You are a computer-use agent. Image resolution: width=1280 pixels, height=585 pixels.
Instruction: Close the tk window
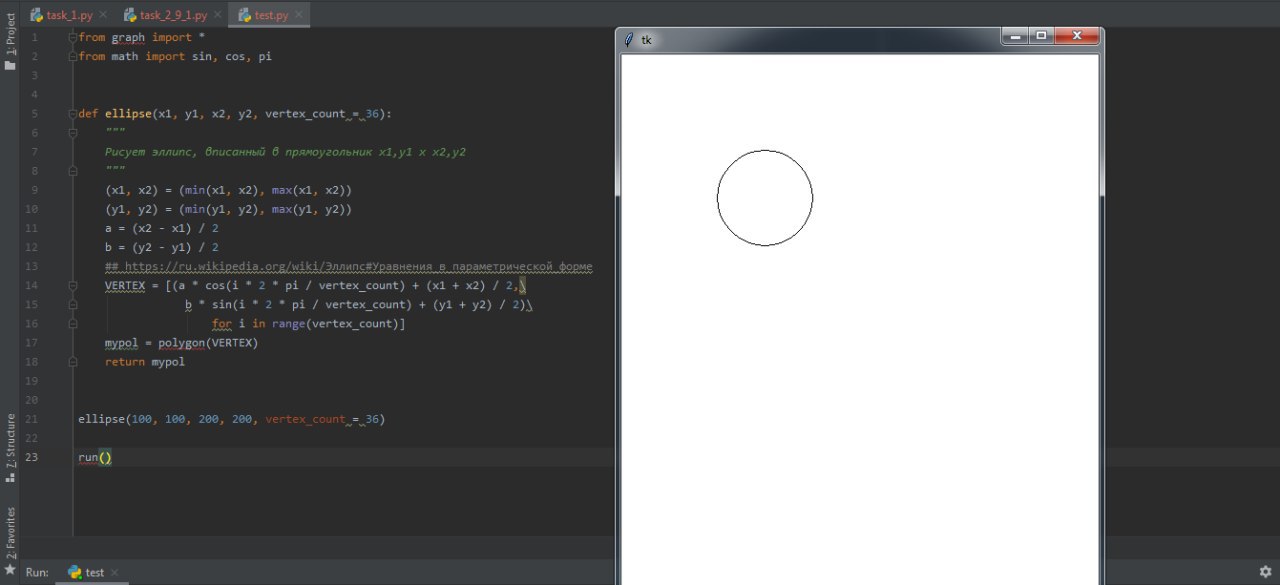click(x=1078, y=36)
